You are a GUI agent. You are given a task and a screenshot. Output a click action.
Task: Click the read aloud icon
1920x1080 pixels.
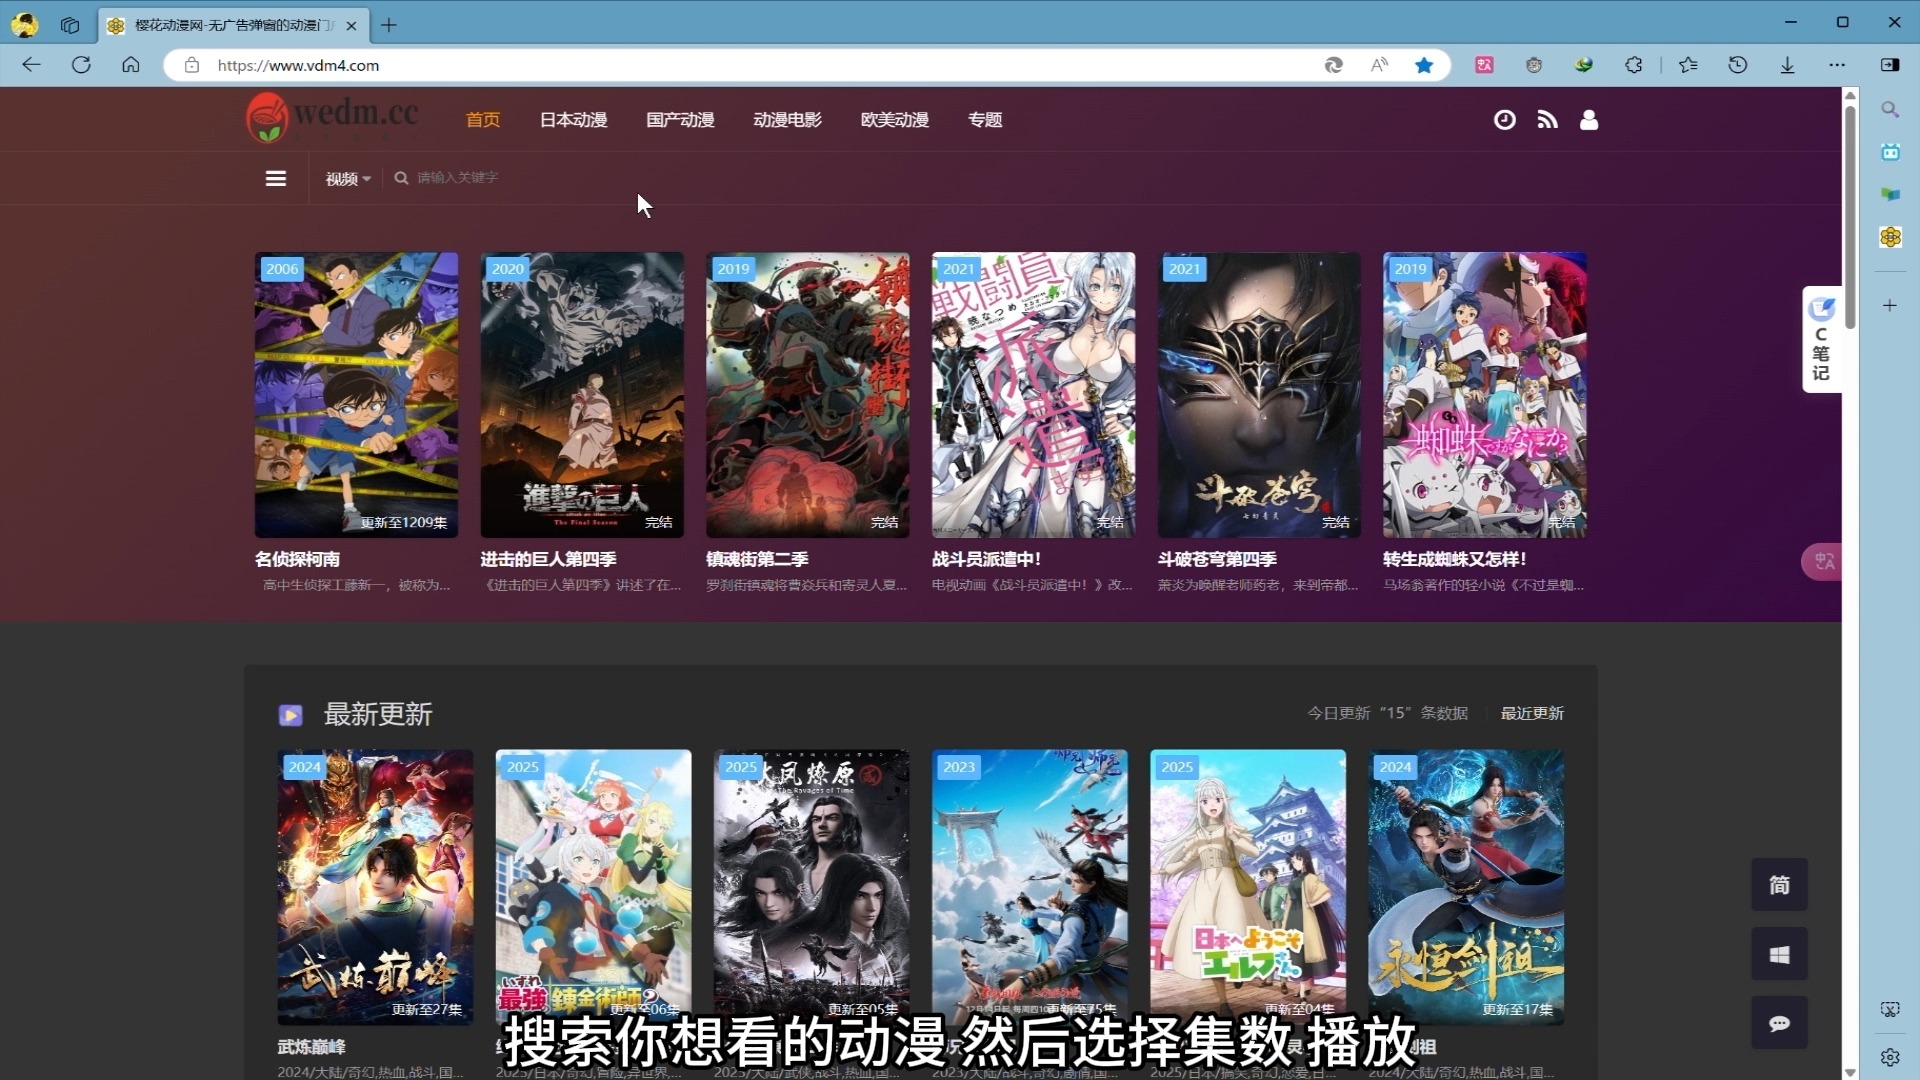(1379, 65)
